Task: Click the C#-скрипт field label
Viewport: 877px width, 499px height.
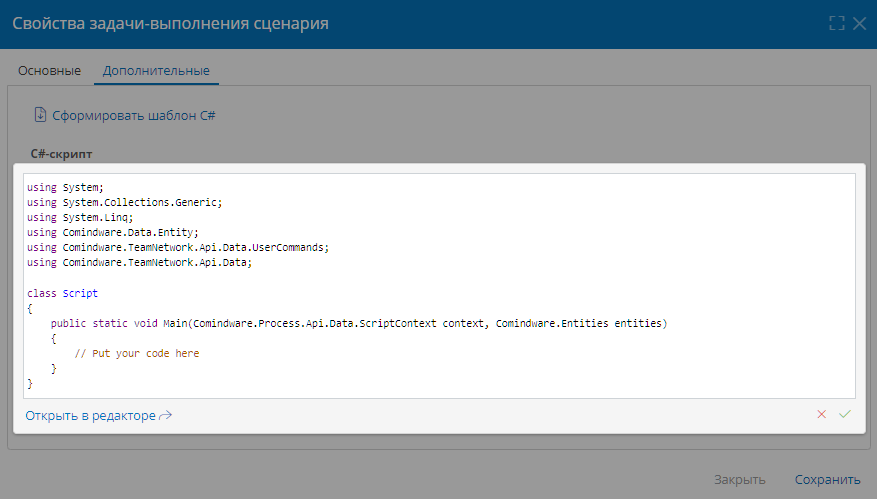Action: point(62,154)
